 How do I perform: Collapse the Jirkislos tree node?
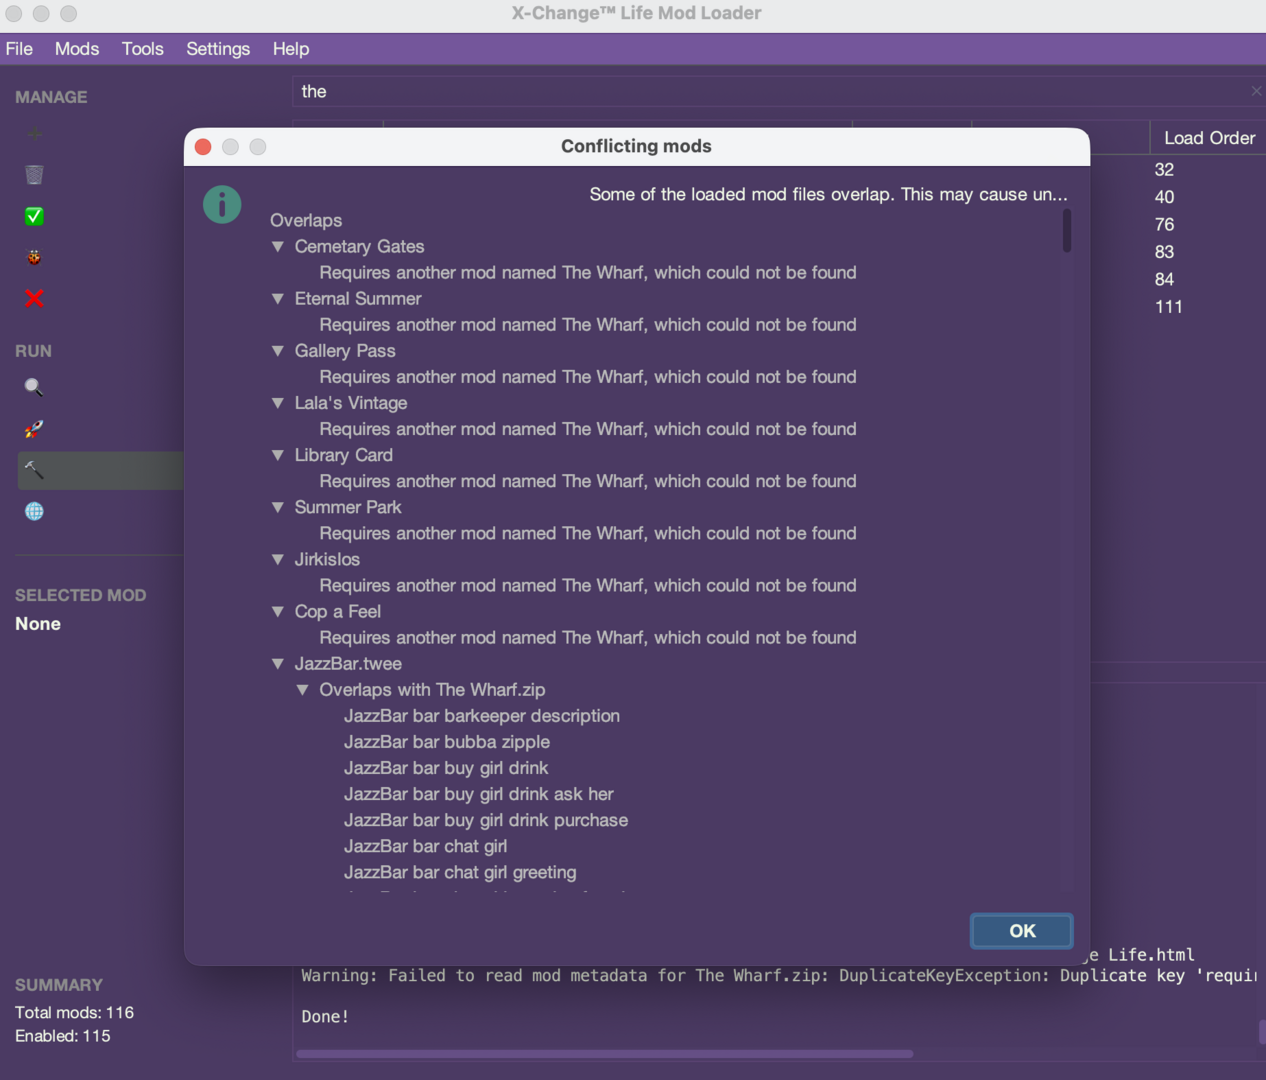278,559
